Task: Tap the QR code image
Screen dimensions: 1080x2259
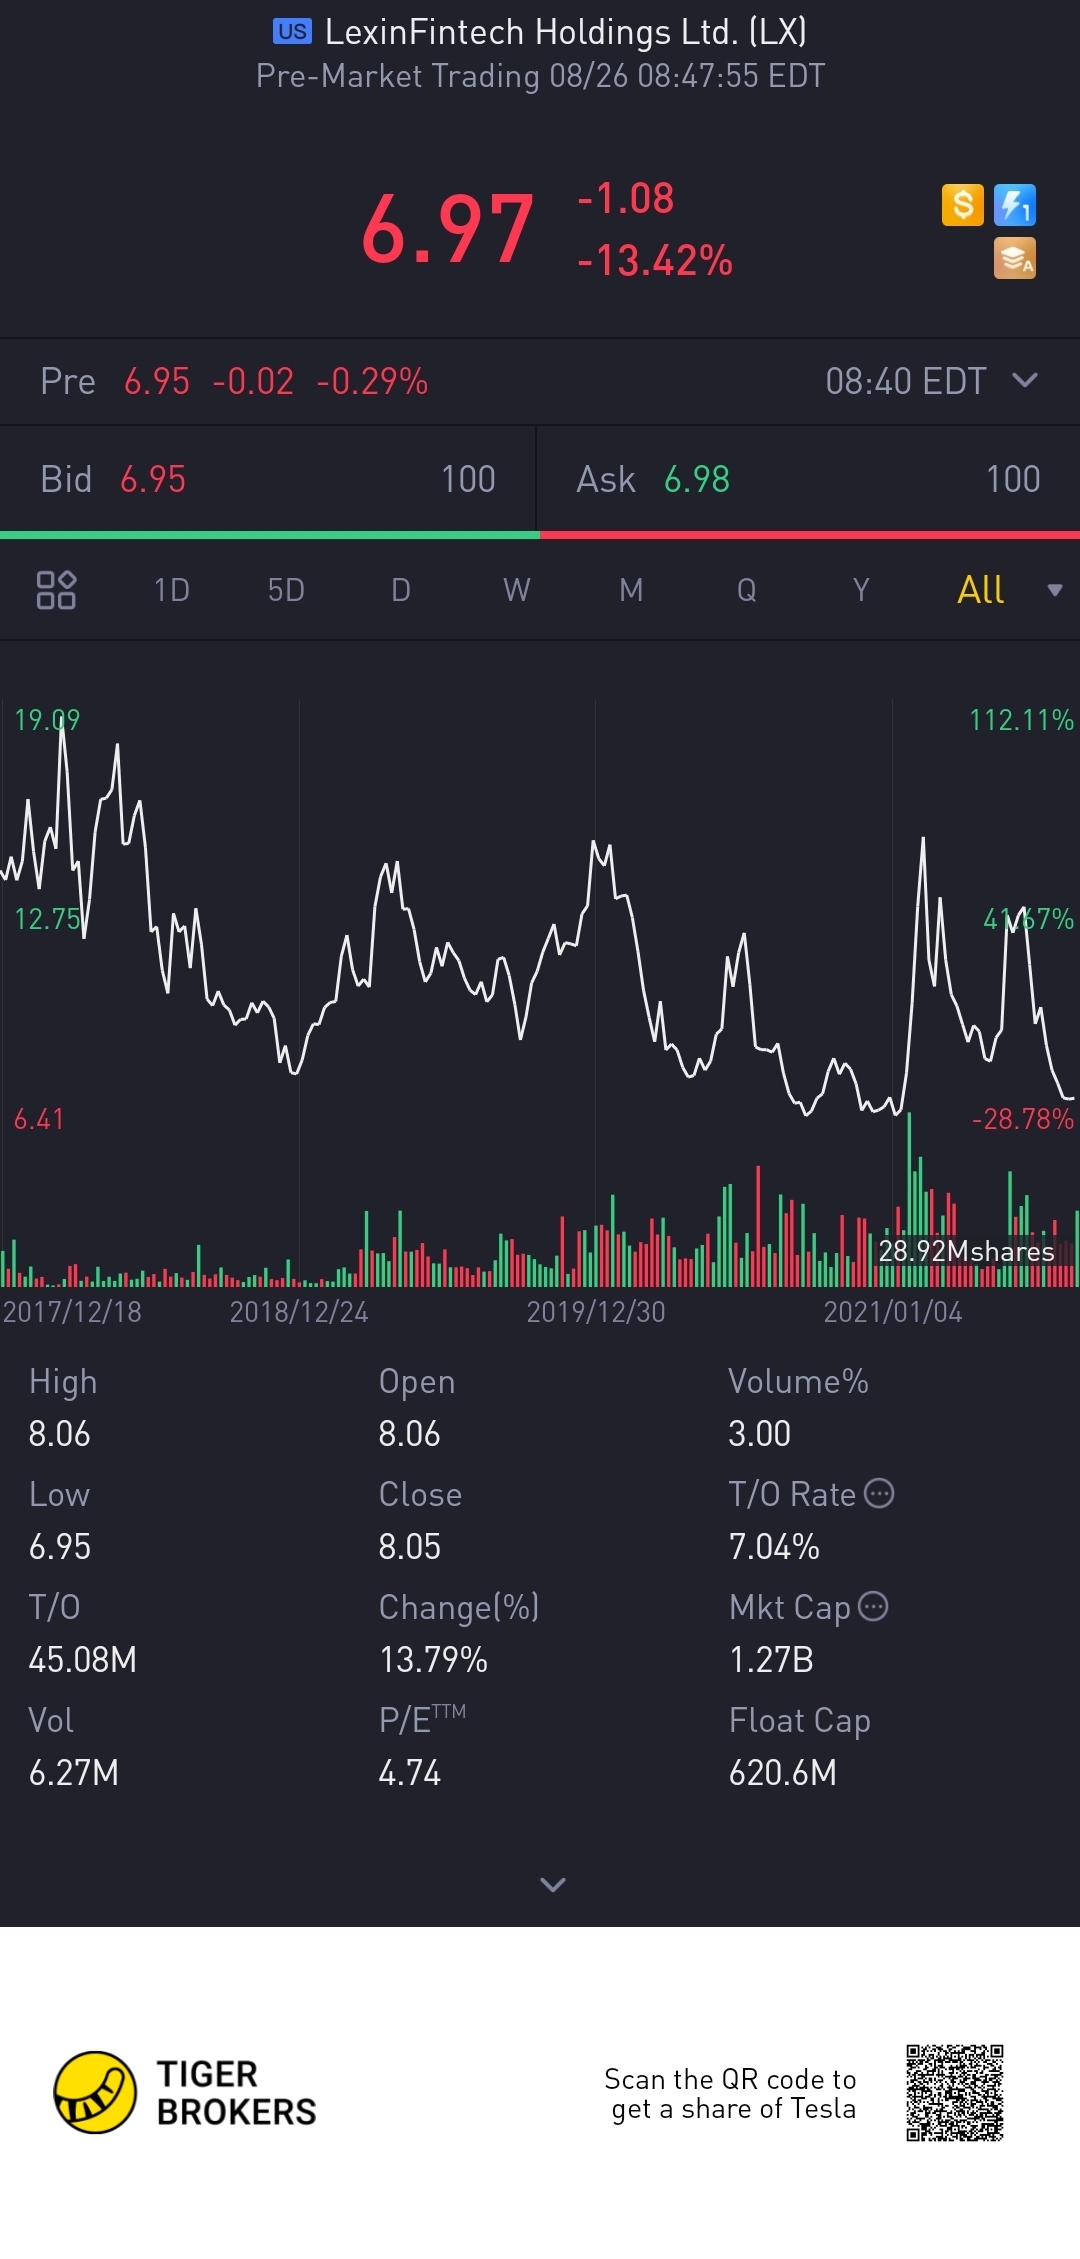Action: [955, 2093]
